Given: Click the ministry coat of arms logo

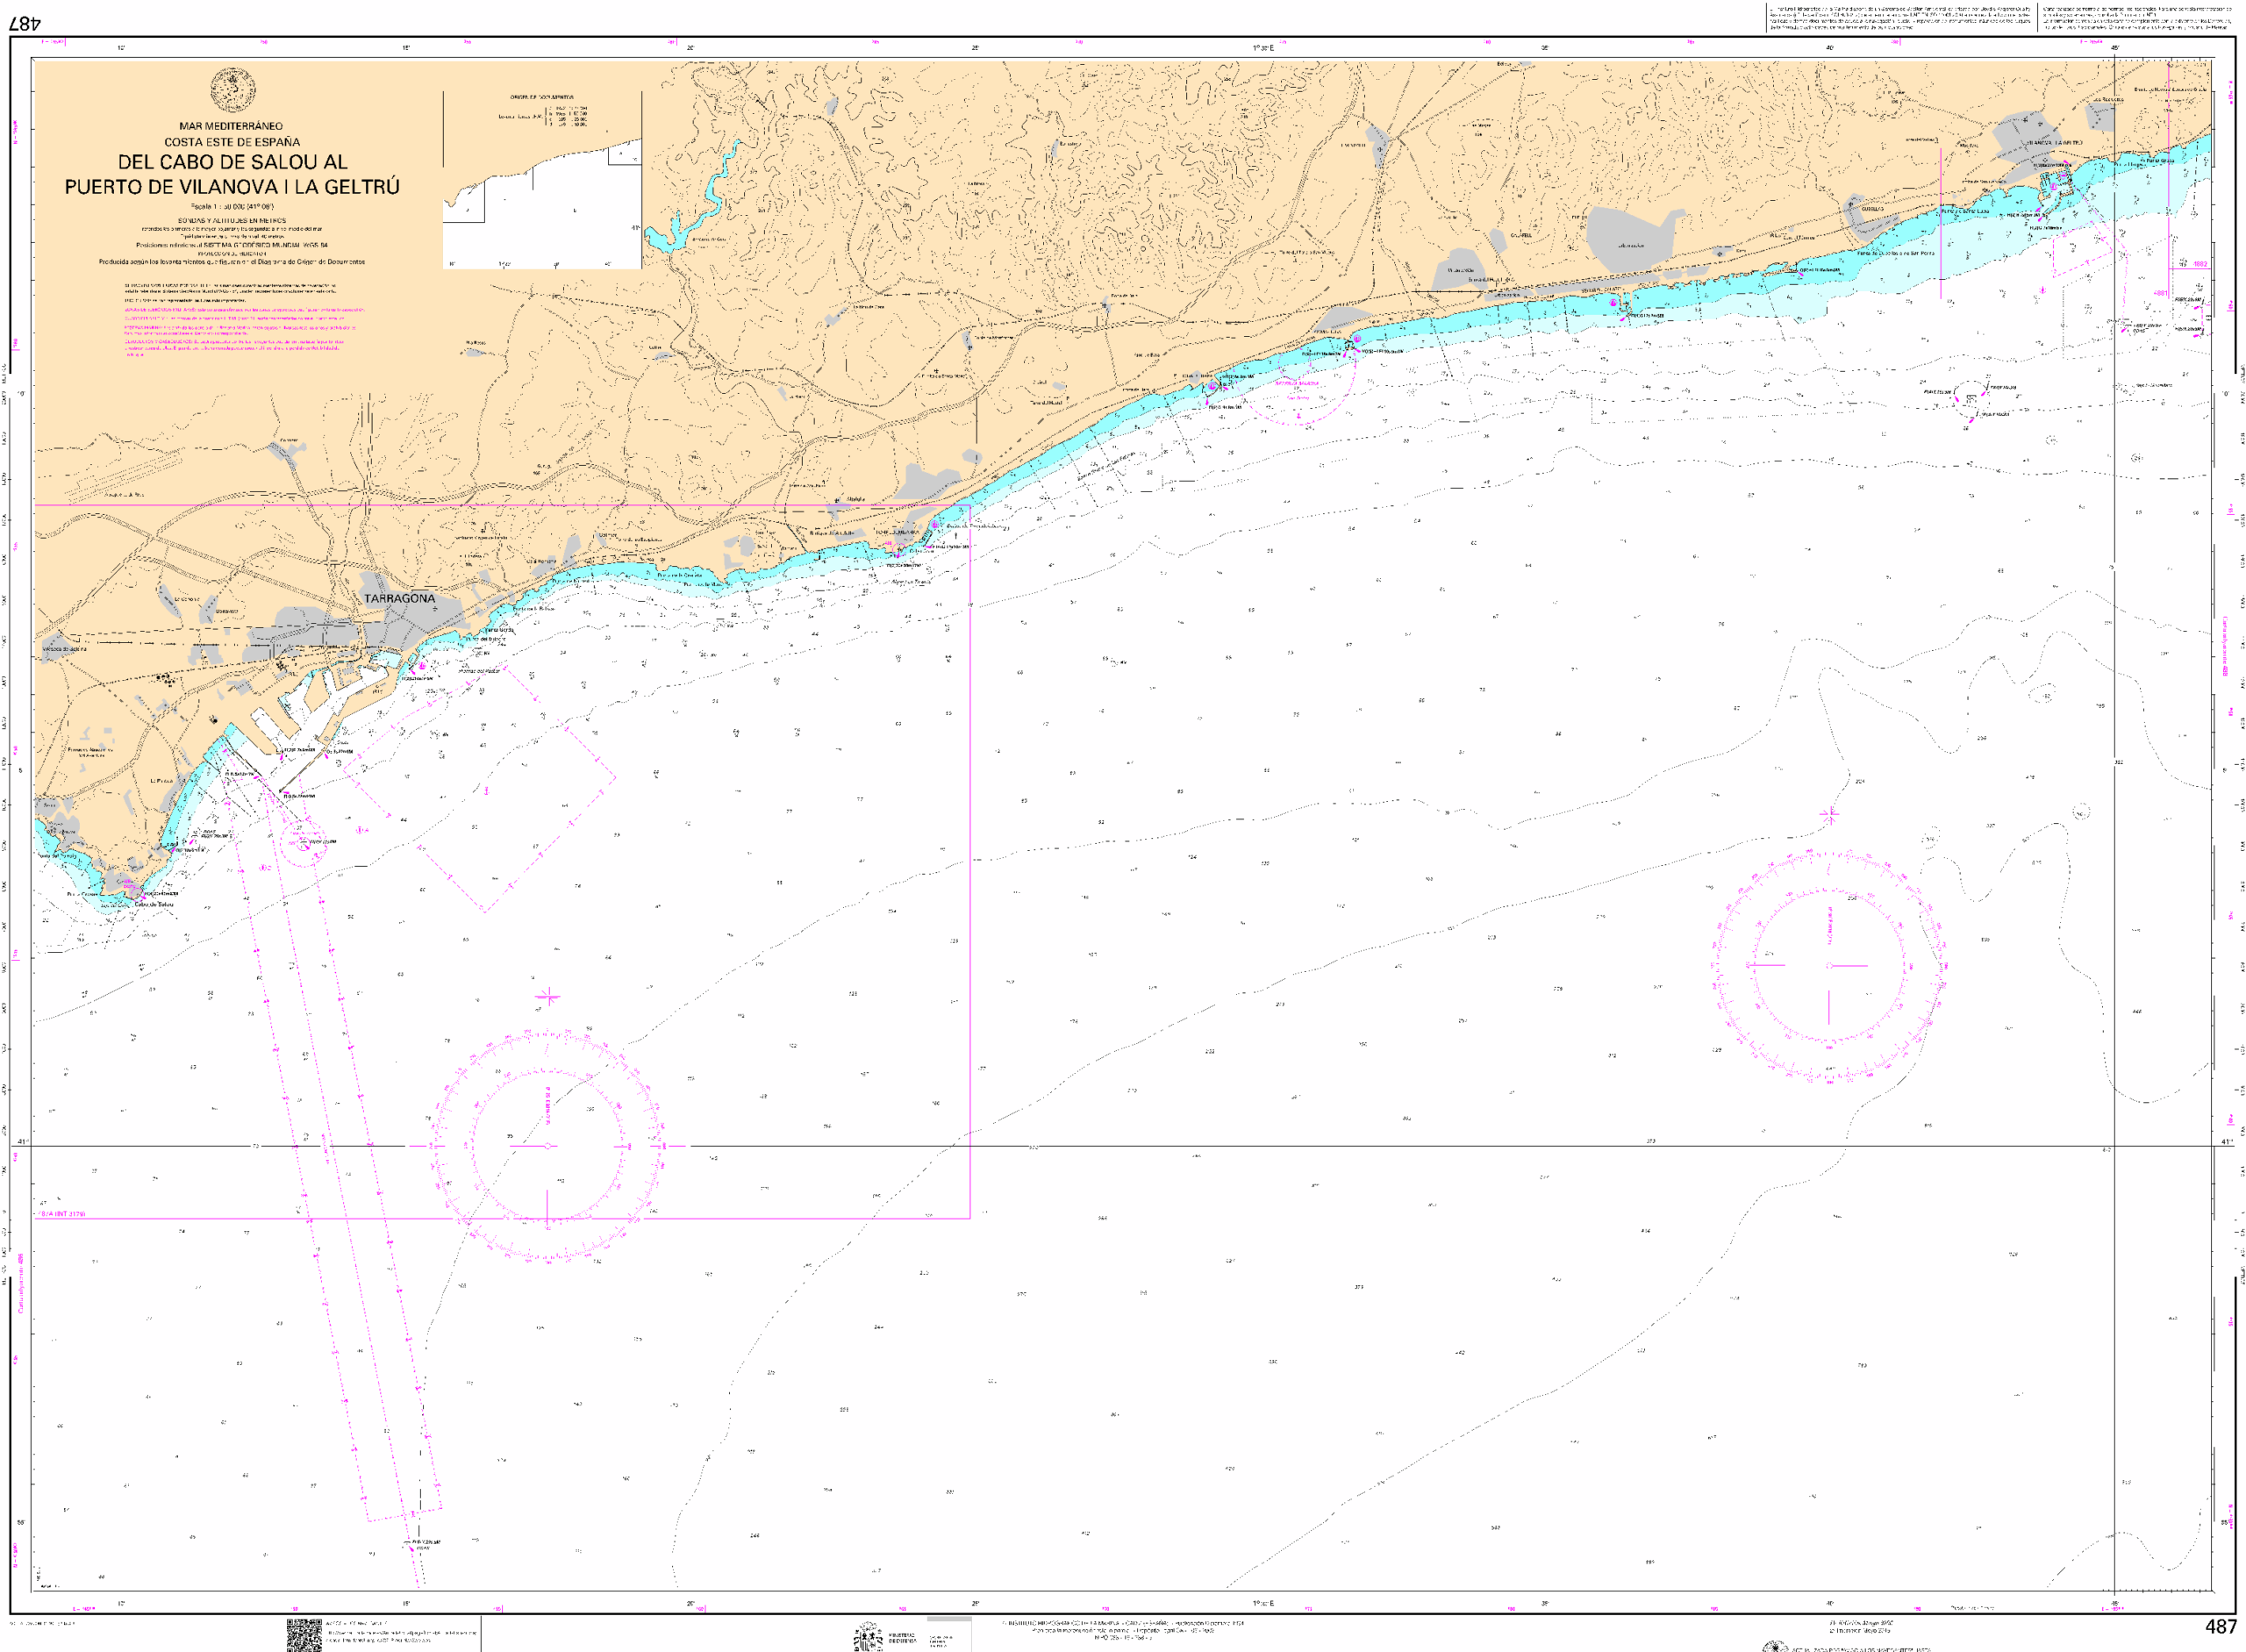Looking at the screenshot, I should [867, 1638].
